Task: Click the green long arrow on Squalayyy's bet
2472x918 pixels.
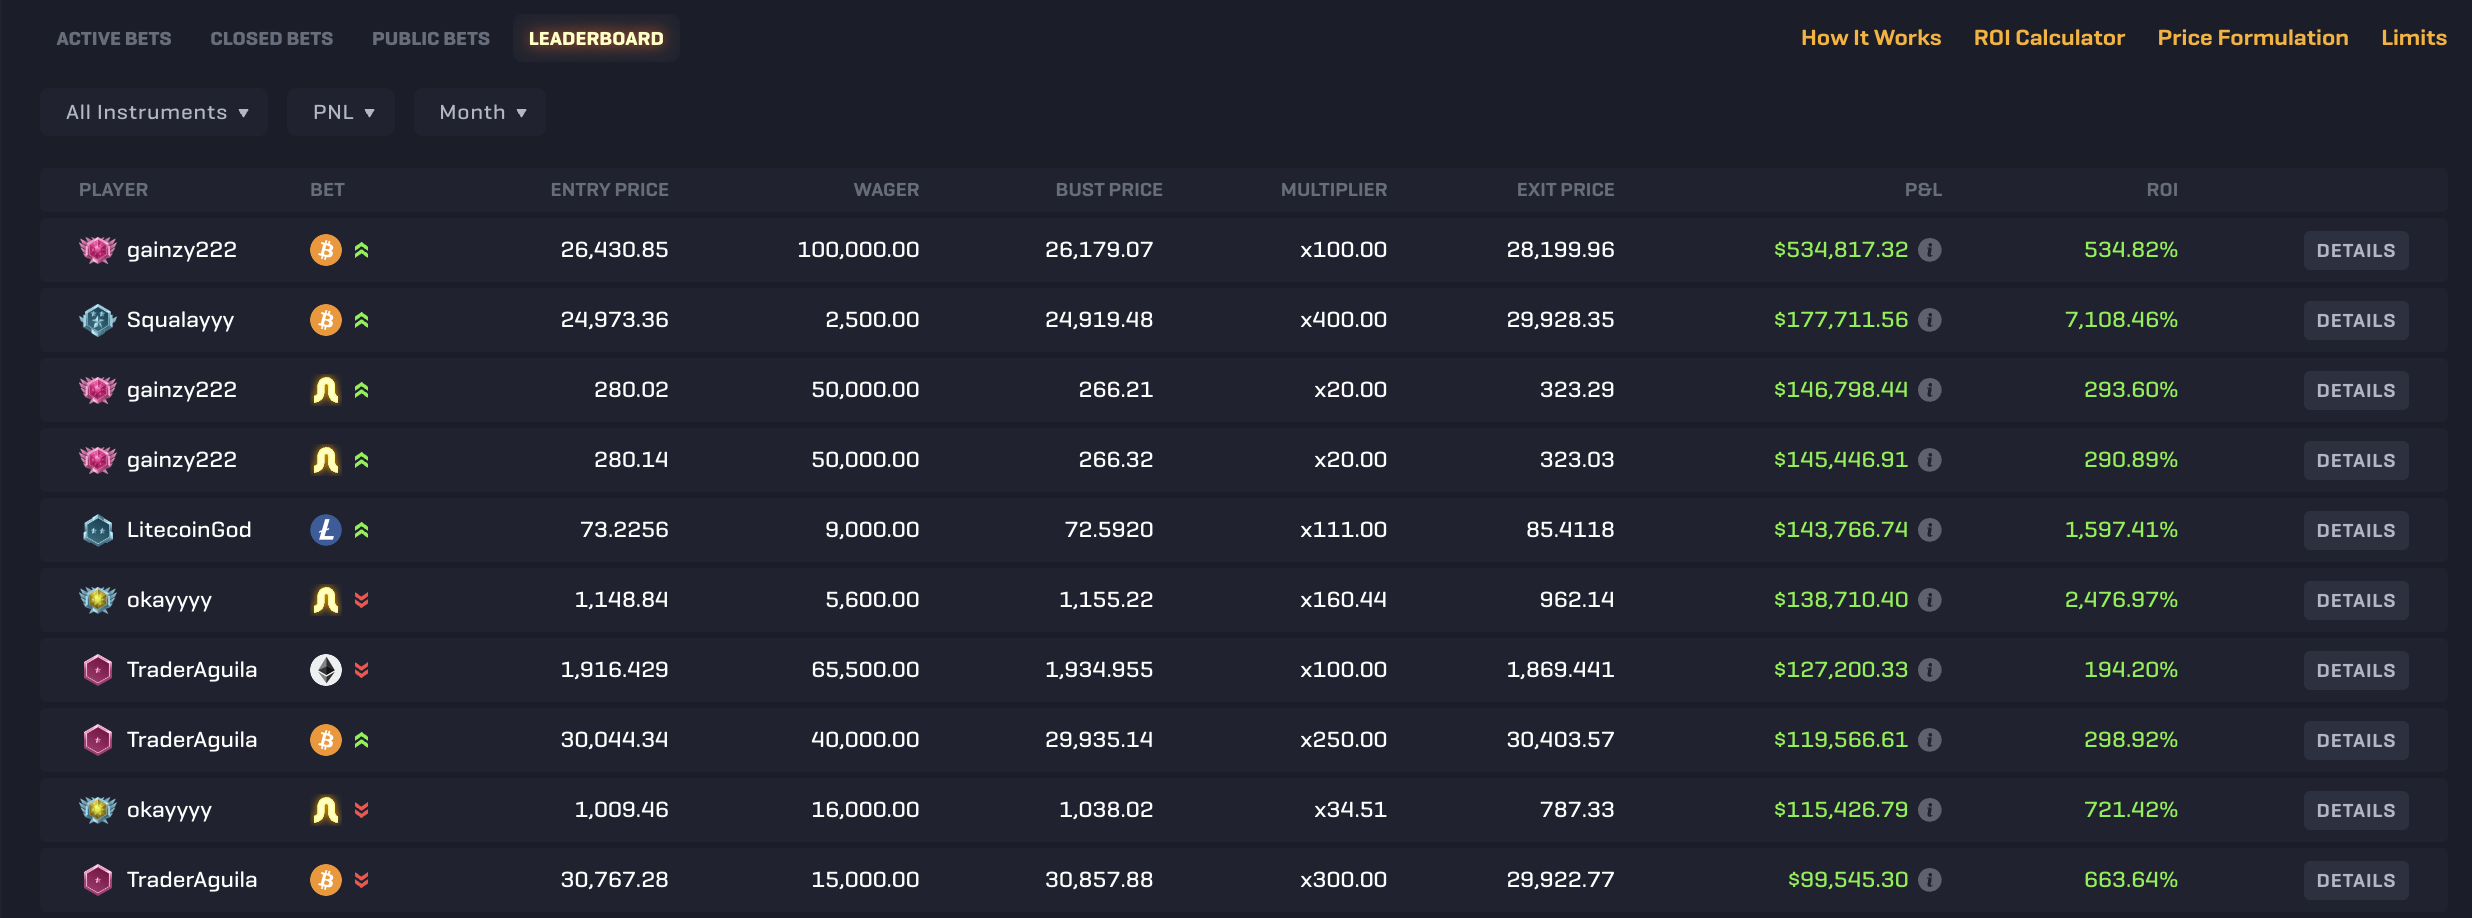Action: 361,320
